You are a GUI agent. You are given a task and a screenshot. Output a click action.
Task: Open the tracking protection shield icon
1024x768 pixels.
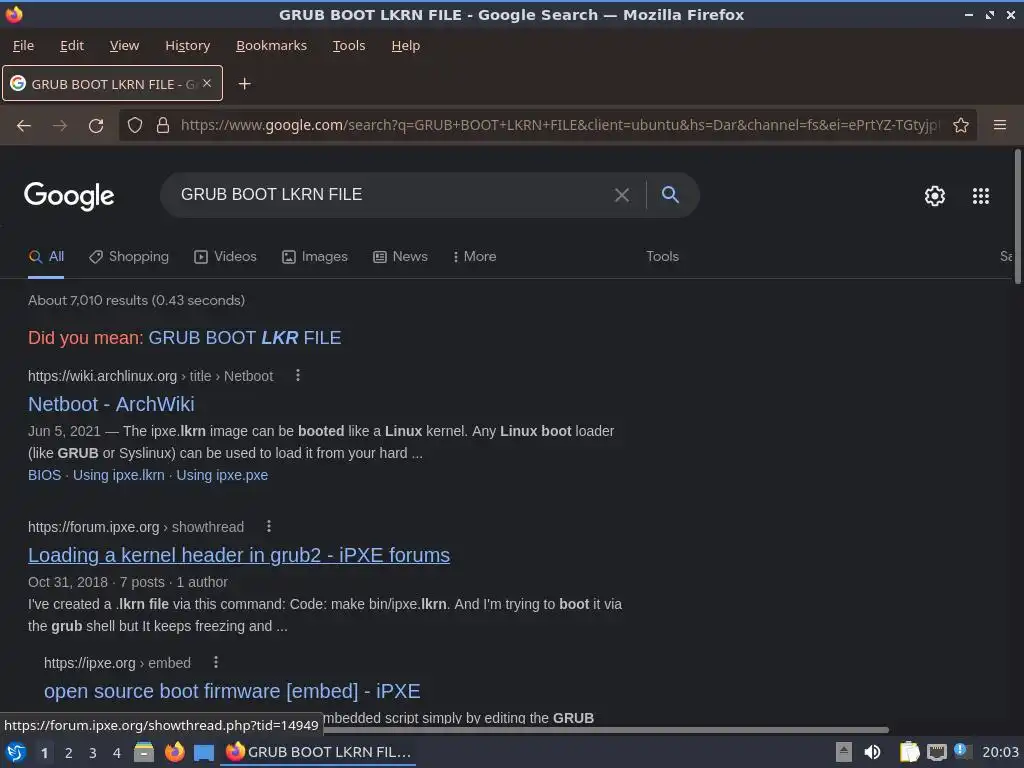tap(135, 125)
